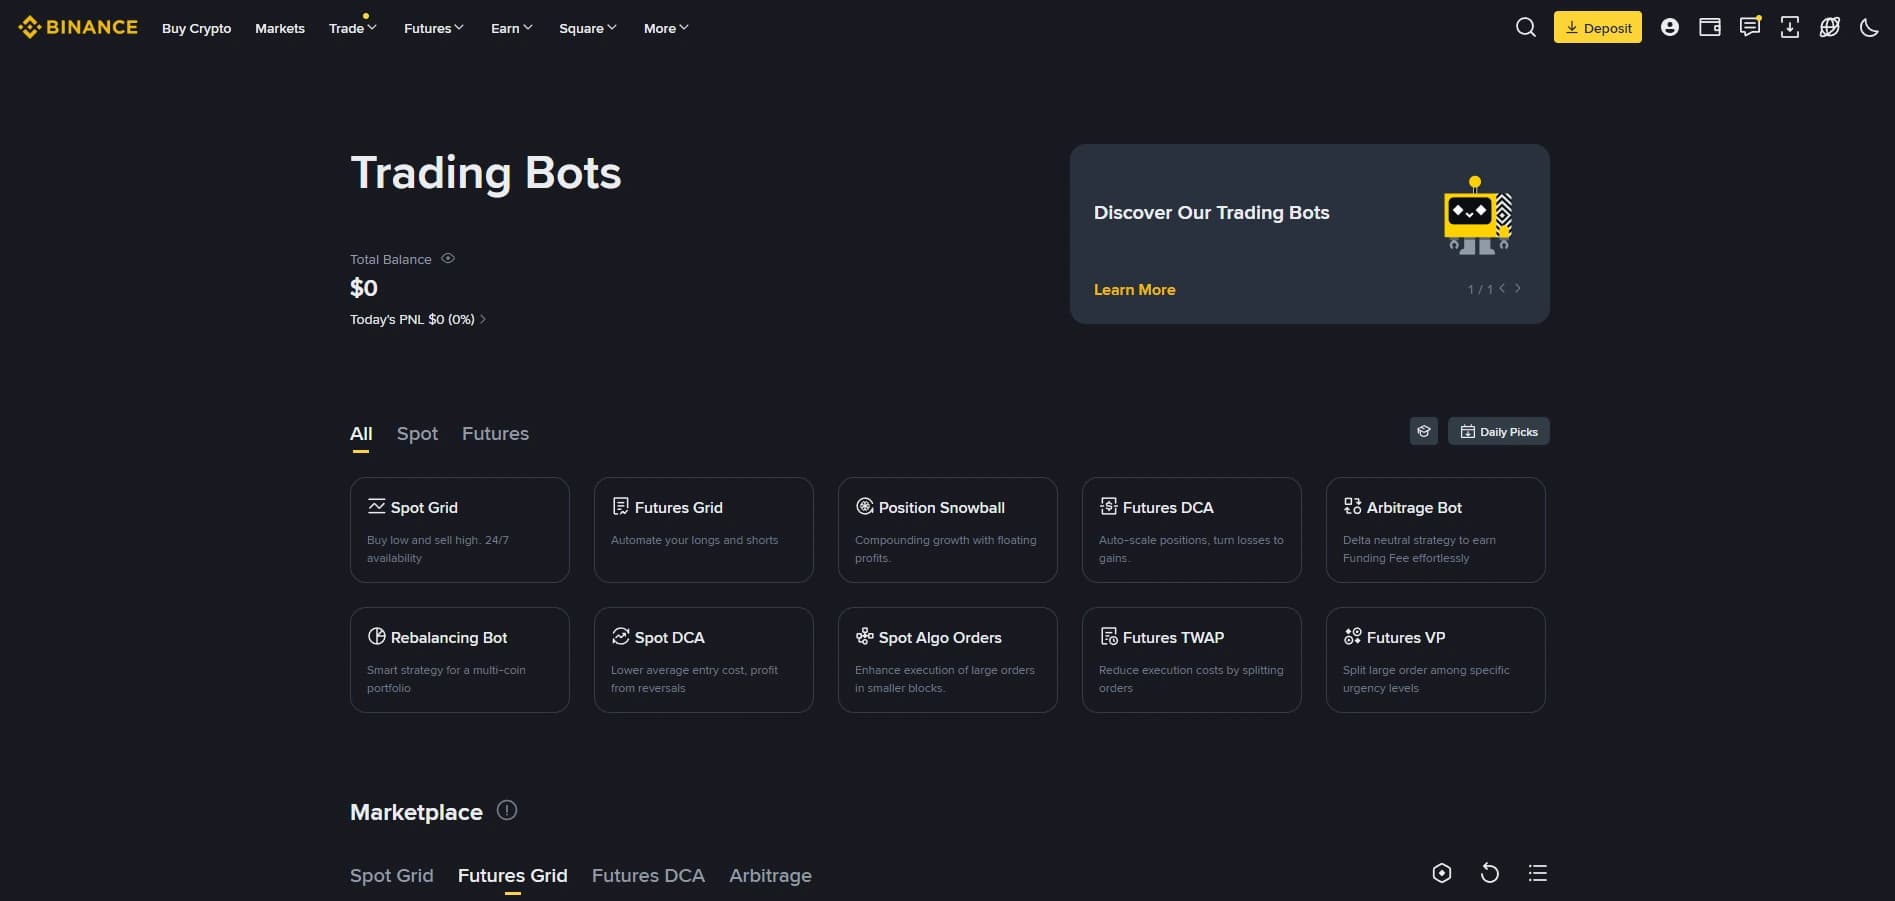Click 'Discover Our Trading Bots' banner title

pos(1211,212)
